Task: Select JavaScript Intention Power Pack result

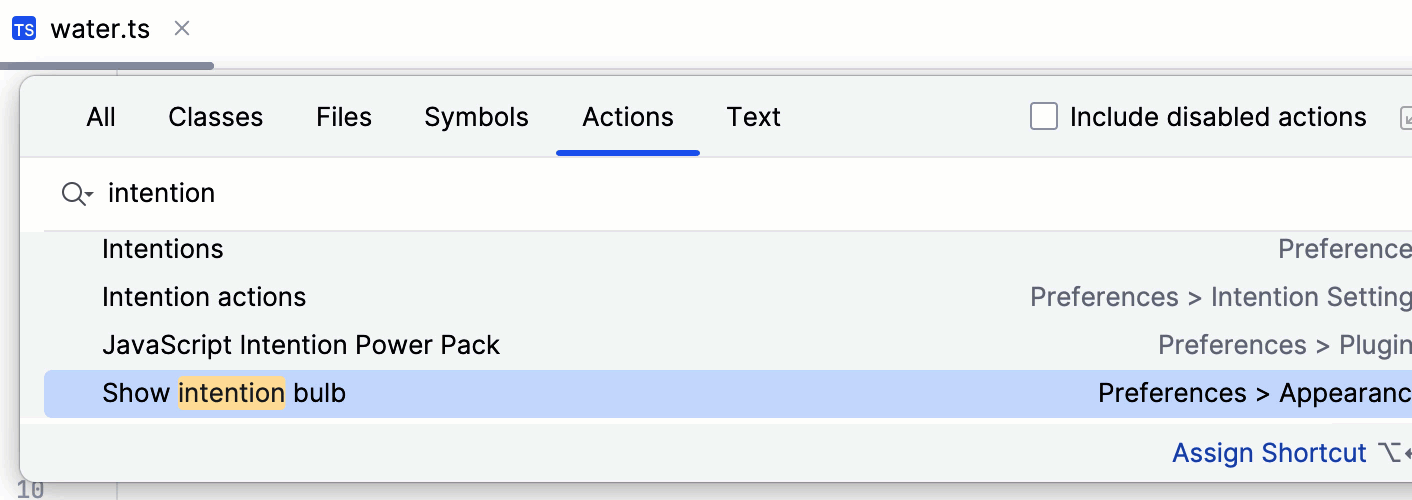Action: coord(301,345)
